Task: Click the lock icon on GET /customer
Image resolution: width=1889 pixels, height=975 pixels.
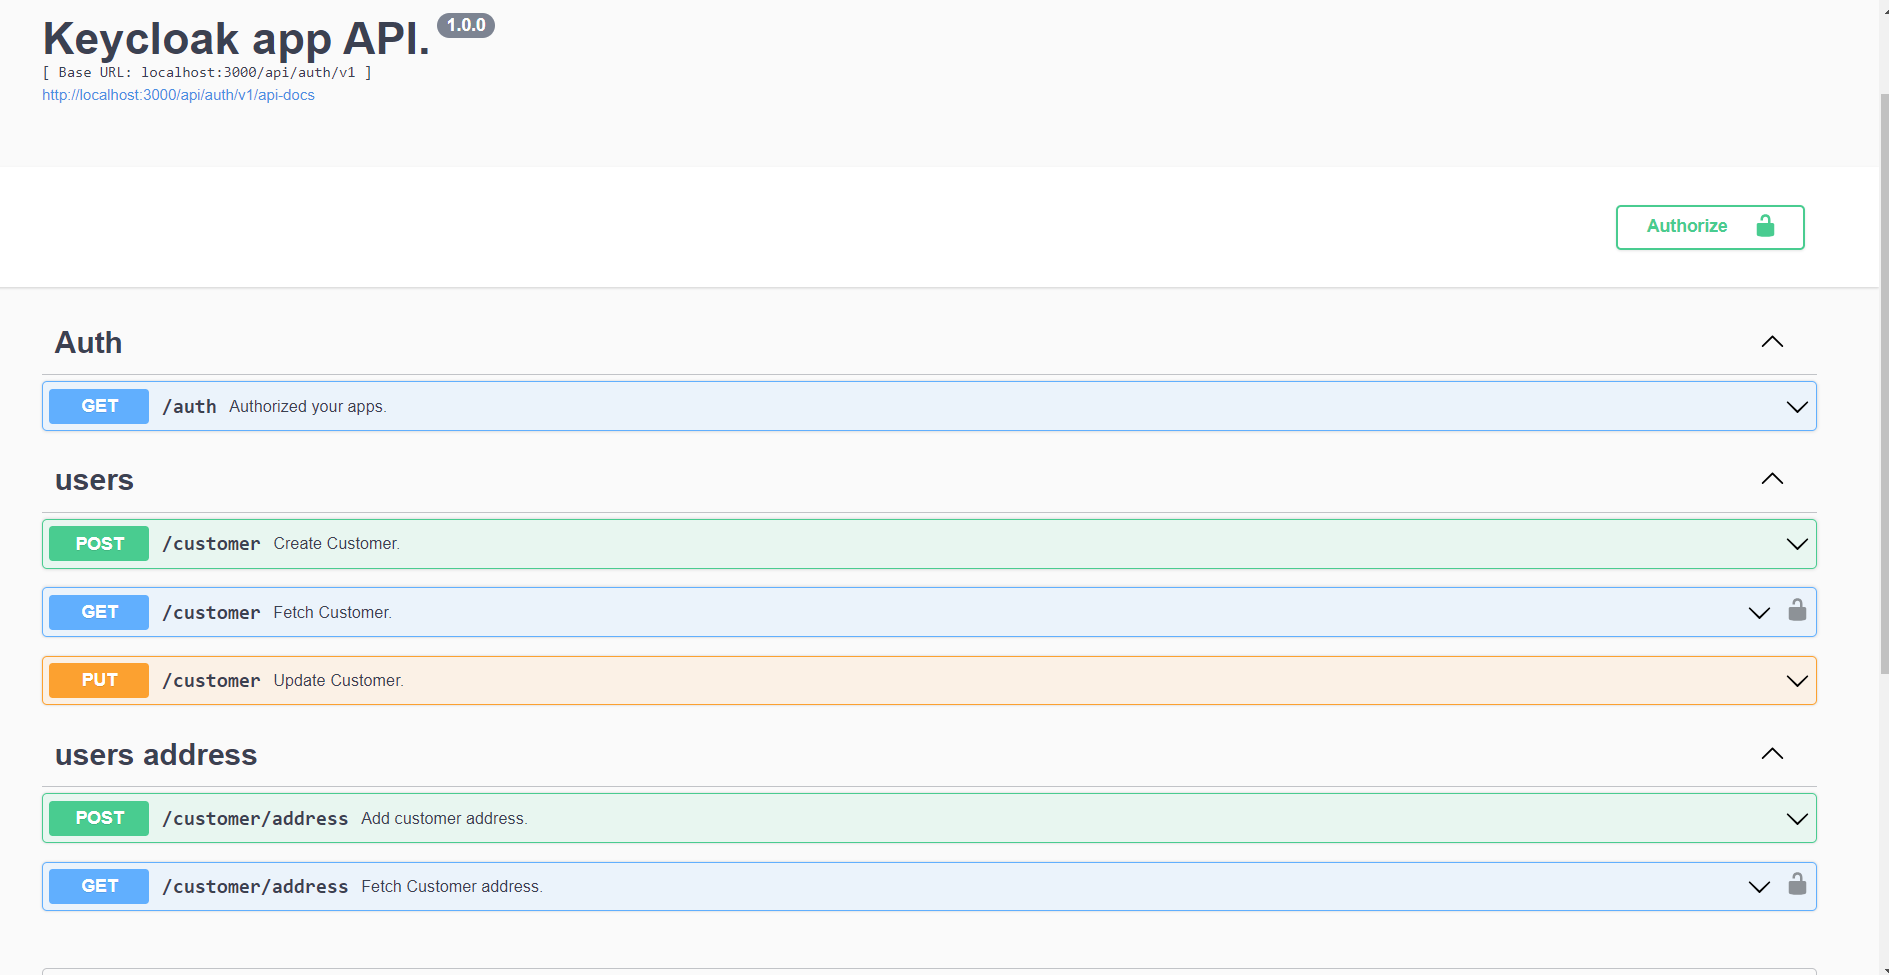Action: click(1797, 610)
